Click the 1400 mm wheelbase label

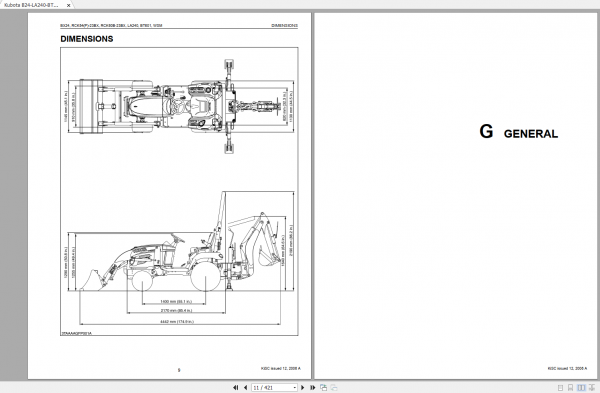[176, 302]
